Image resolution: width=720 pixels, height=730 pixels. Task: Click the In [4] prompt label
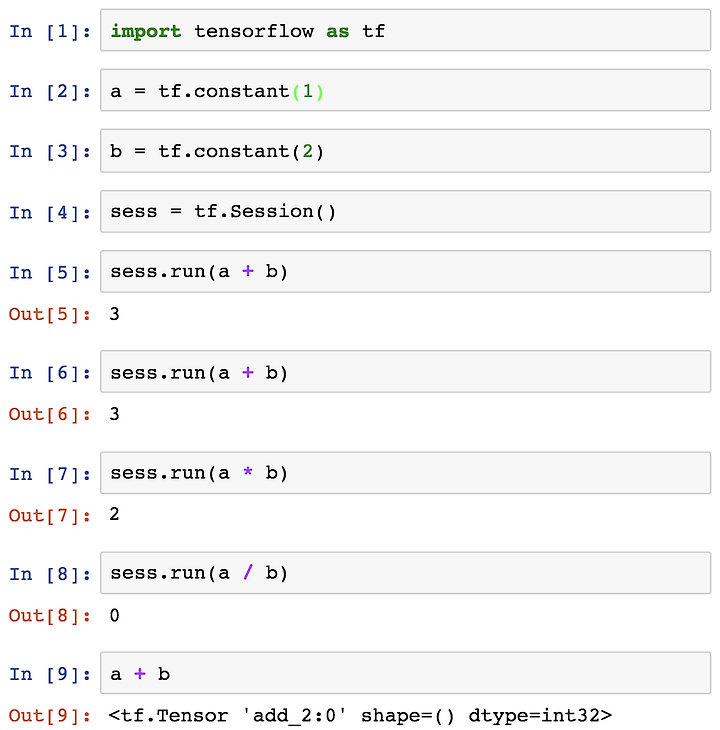50,213
